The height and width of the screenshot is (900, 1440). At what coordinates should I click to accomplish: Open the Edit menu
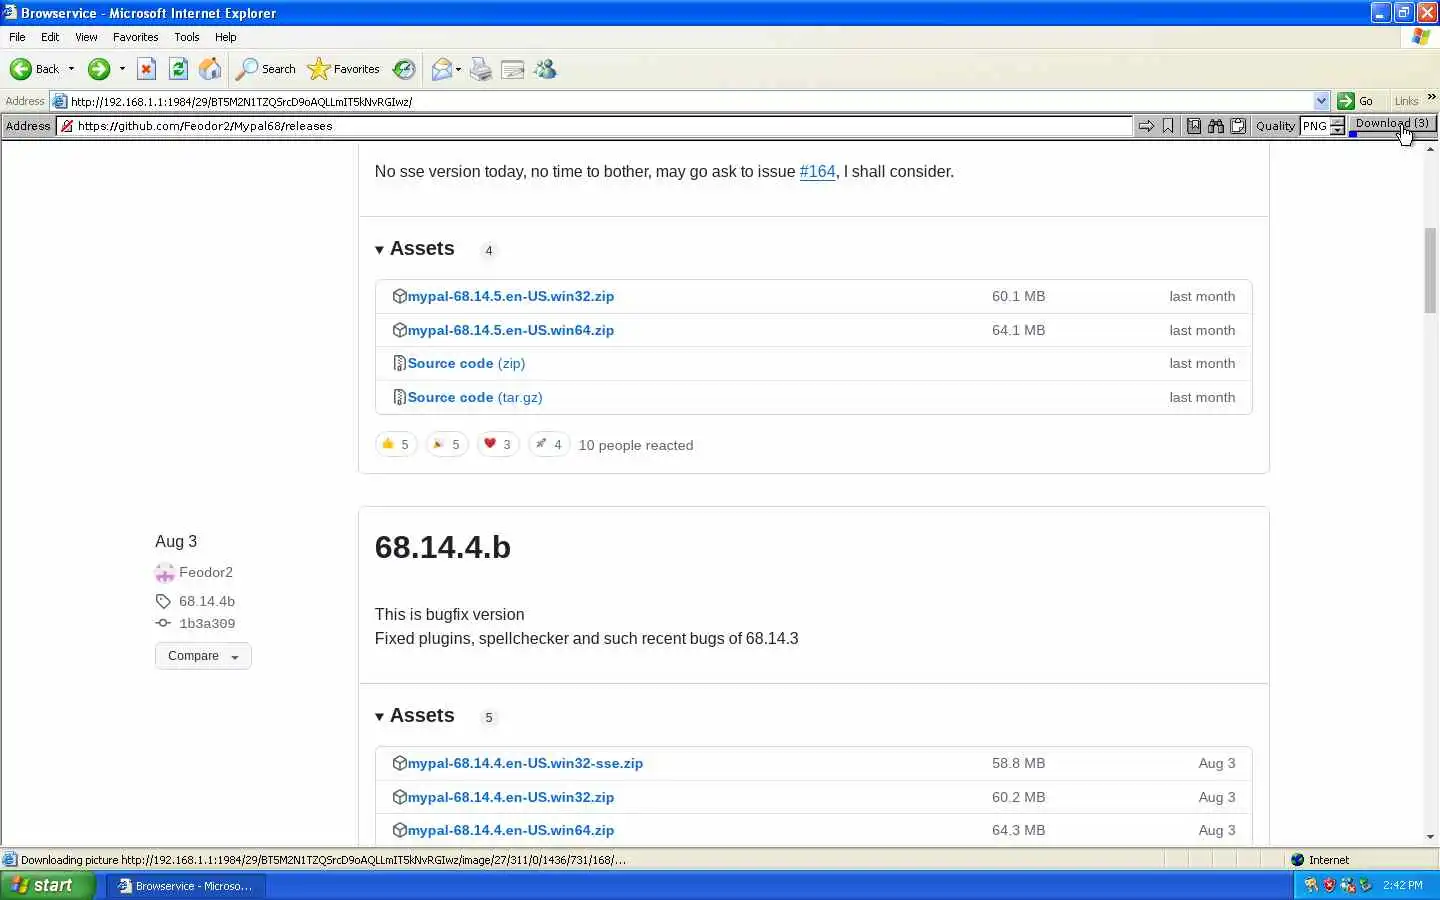click(x=50, y=37)
